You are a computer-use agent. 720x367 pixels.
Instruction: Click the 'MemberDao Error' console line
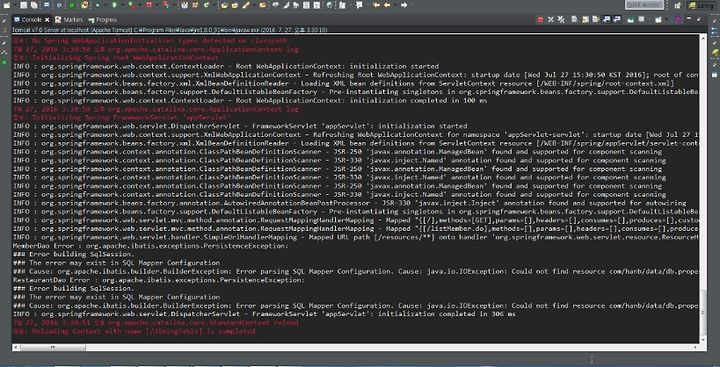[x=151, y=246]
